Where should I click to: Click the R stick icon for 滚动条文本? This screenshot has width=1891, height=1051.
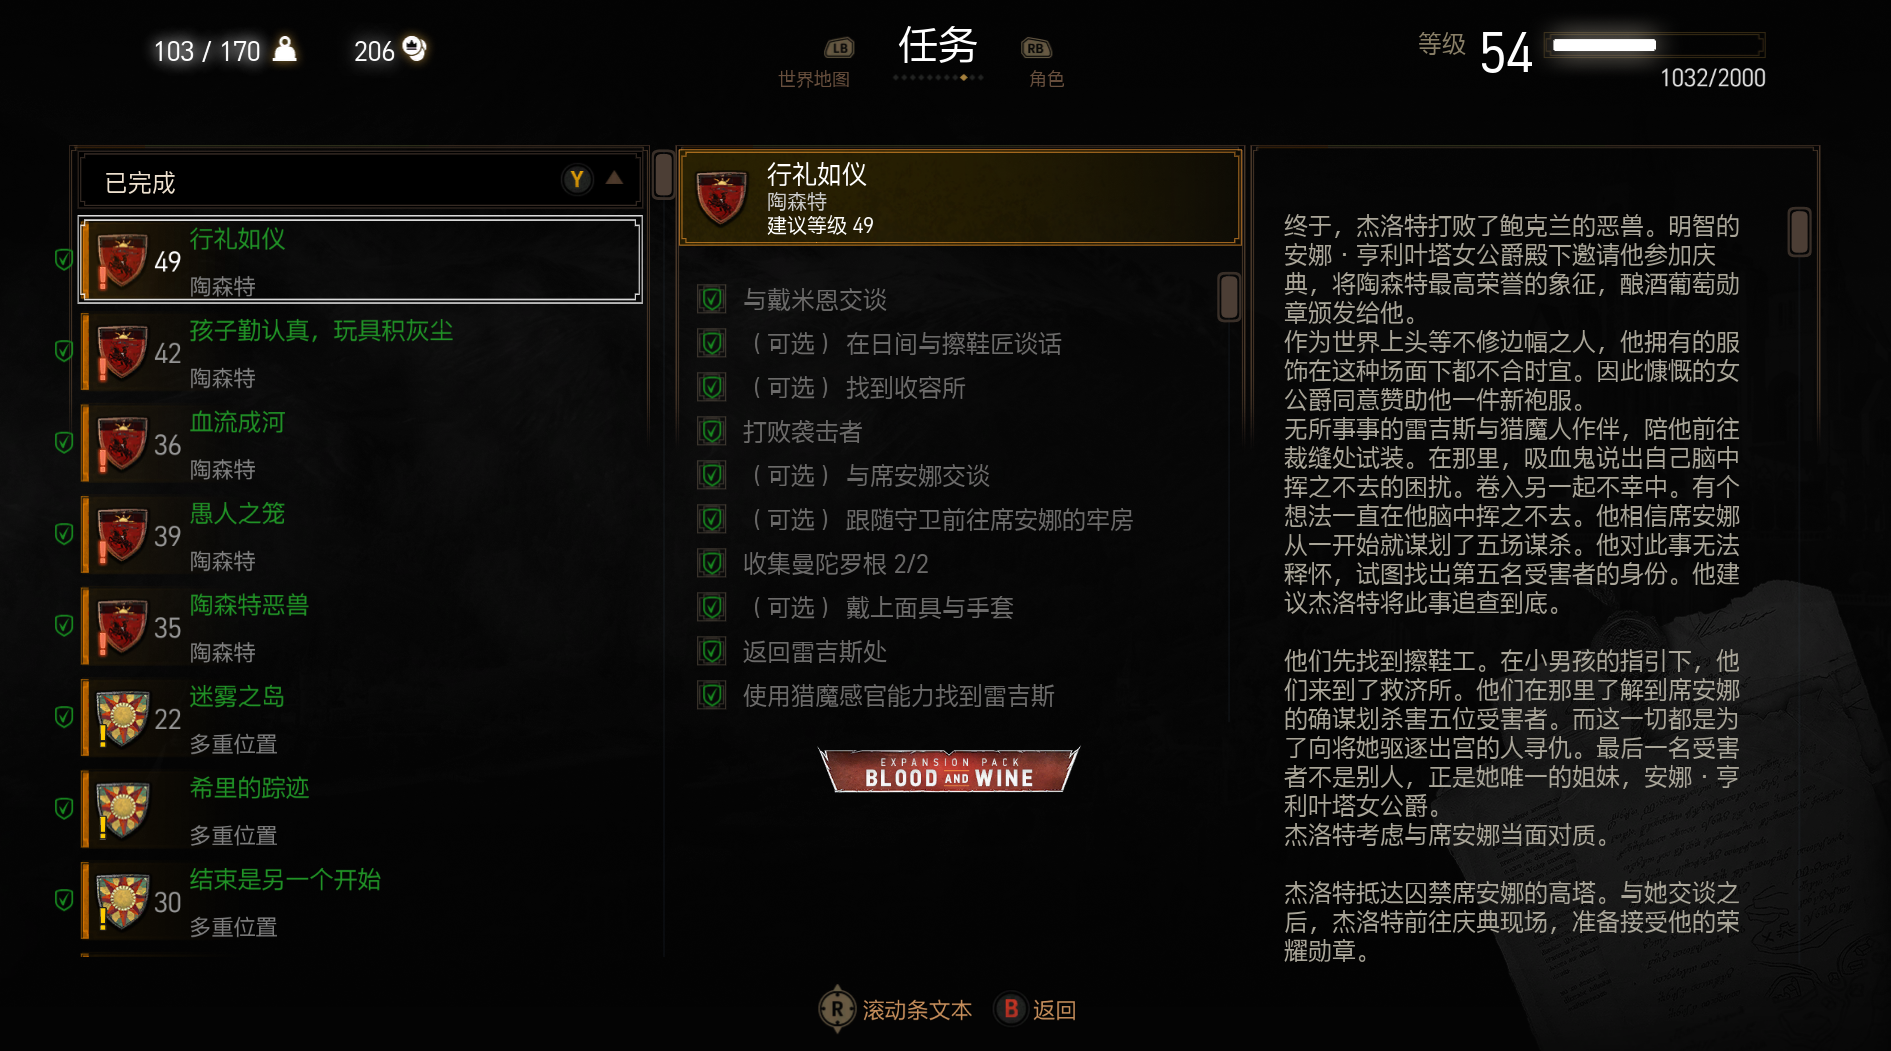[837, 1009]
